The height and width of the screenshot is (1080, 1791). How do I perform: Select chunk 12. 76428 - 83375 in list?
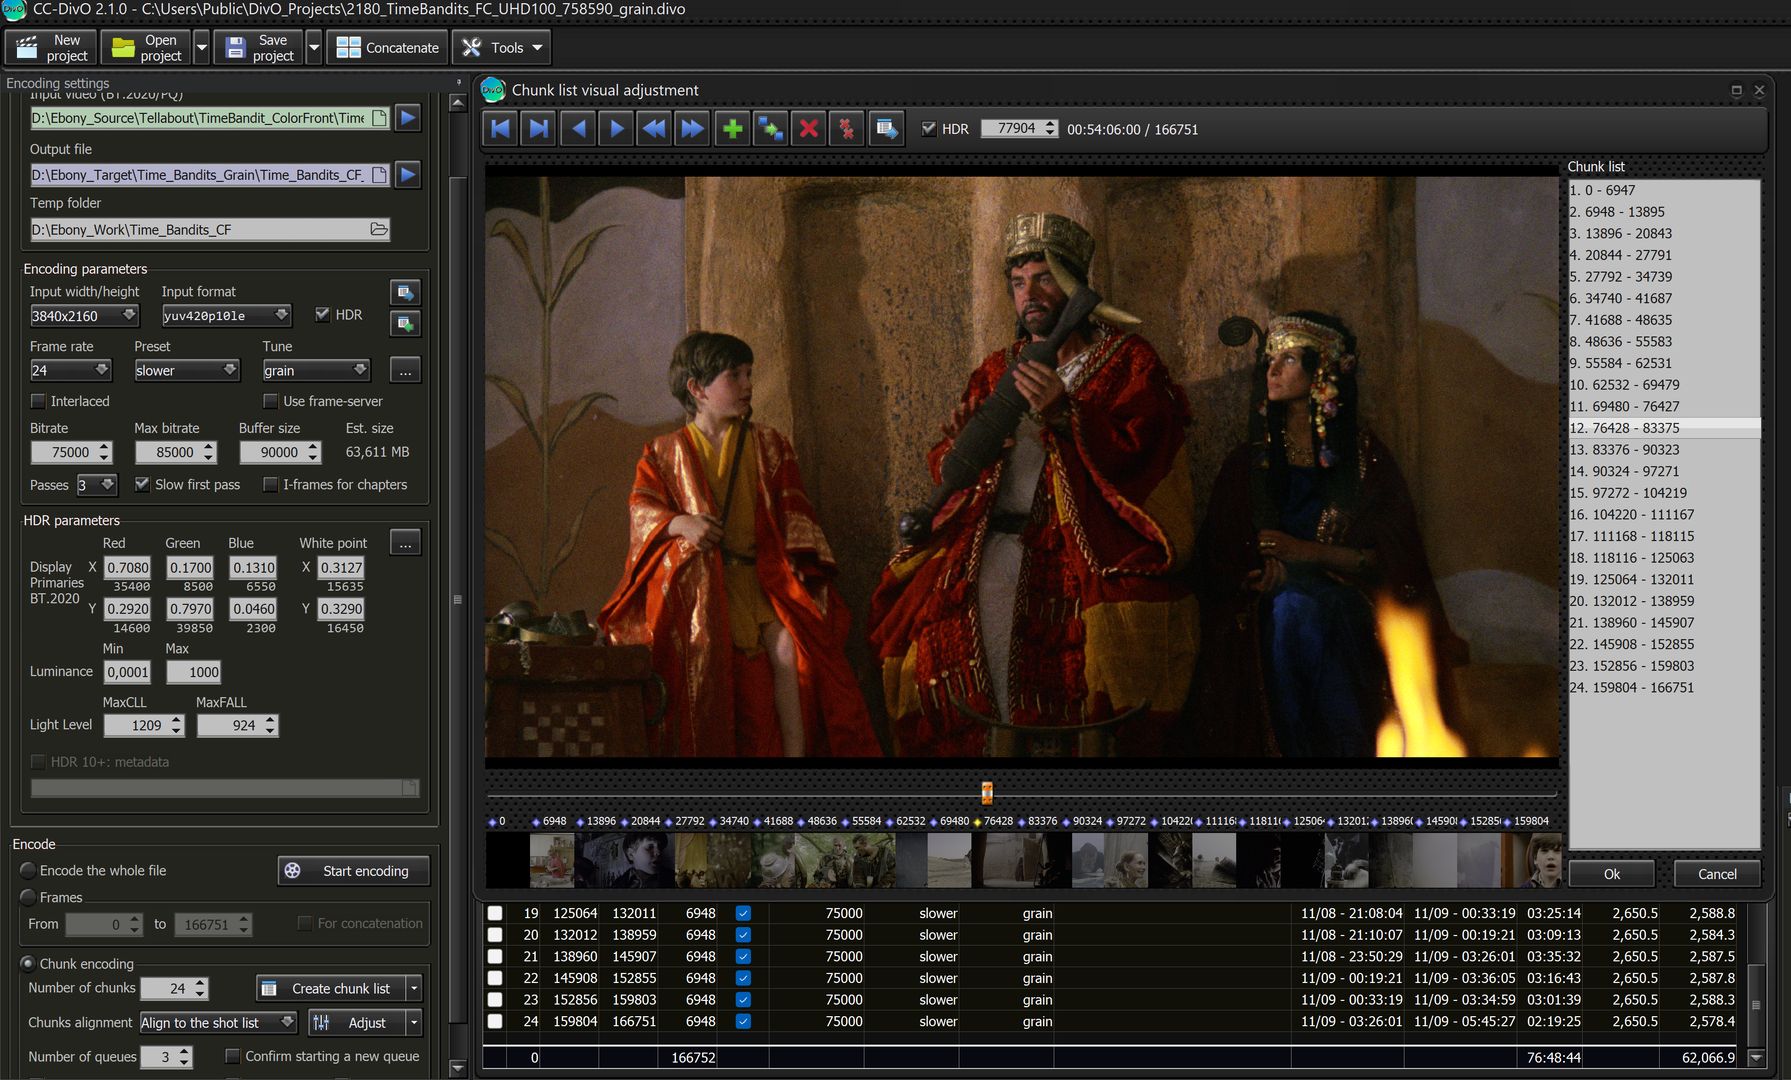(1664, 428)
